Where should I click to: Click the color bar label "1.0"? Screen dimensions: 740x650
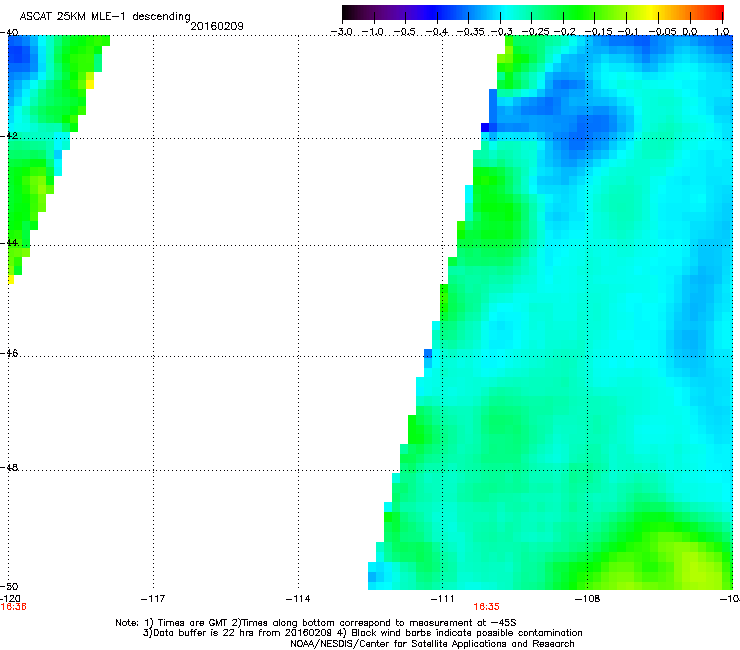(x=722, y=32)
